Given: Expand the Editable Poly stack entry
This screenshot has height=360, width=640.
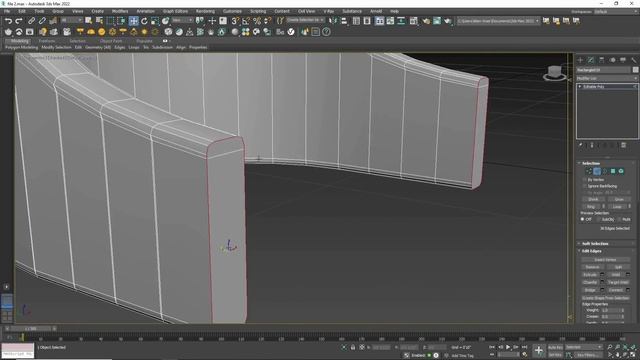Looking at the screenshot, I should [x=580, y=87].
